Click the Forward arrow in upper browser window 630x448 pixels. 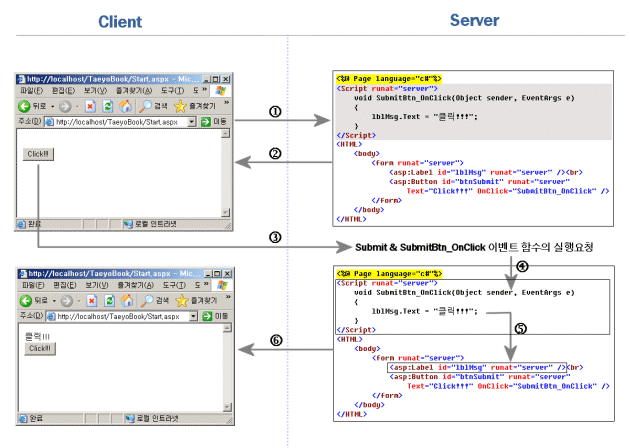pos(65,106)
